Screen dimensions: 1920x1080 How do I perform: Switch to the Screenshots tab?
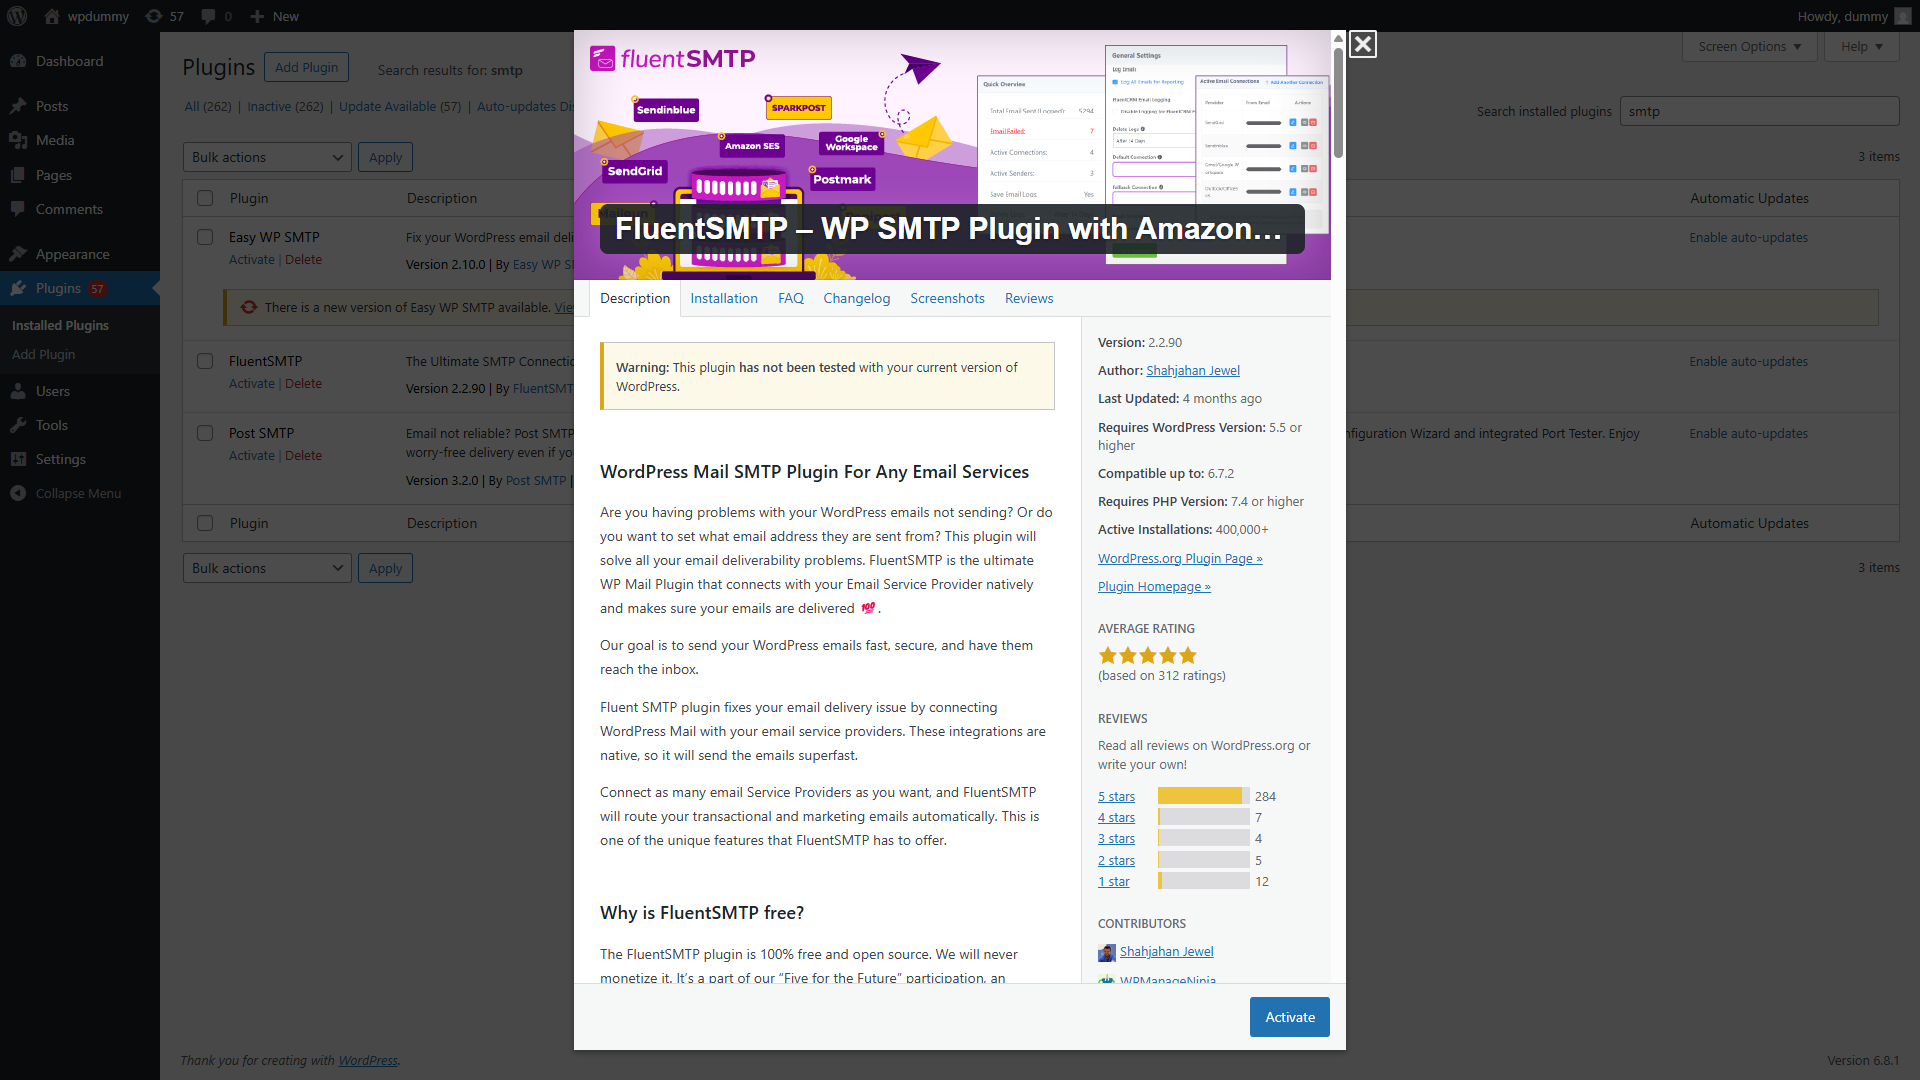coord(947,298)
